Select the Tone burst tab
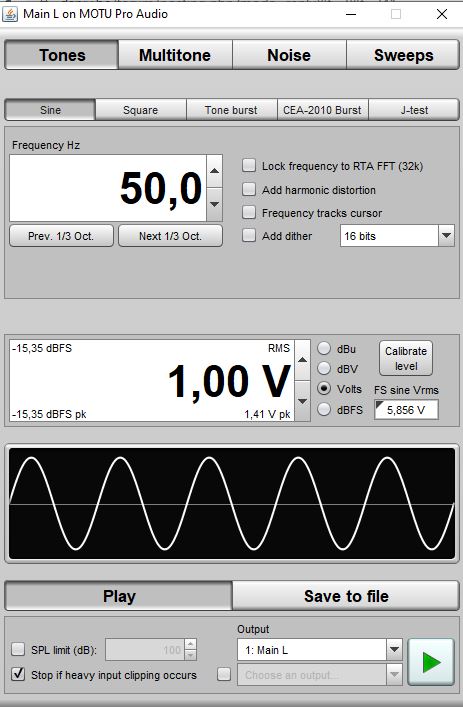 click(231, 110)
